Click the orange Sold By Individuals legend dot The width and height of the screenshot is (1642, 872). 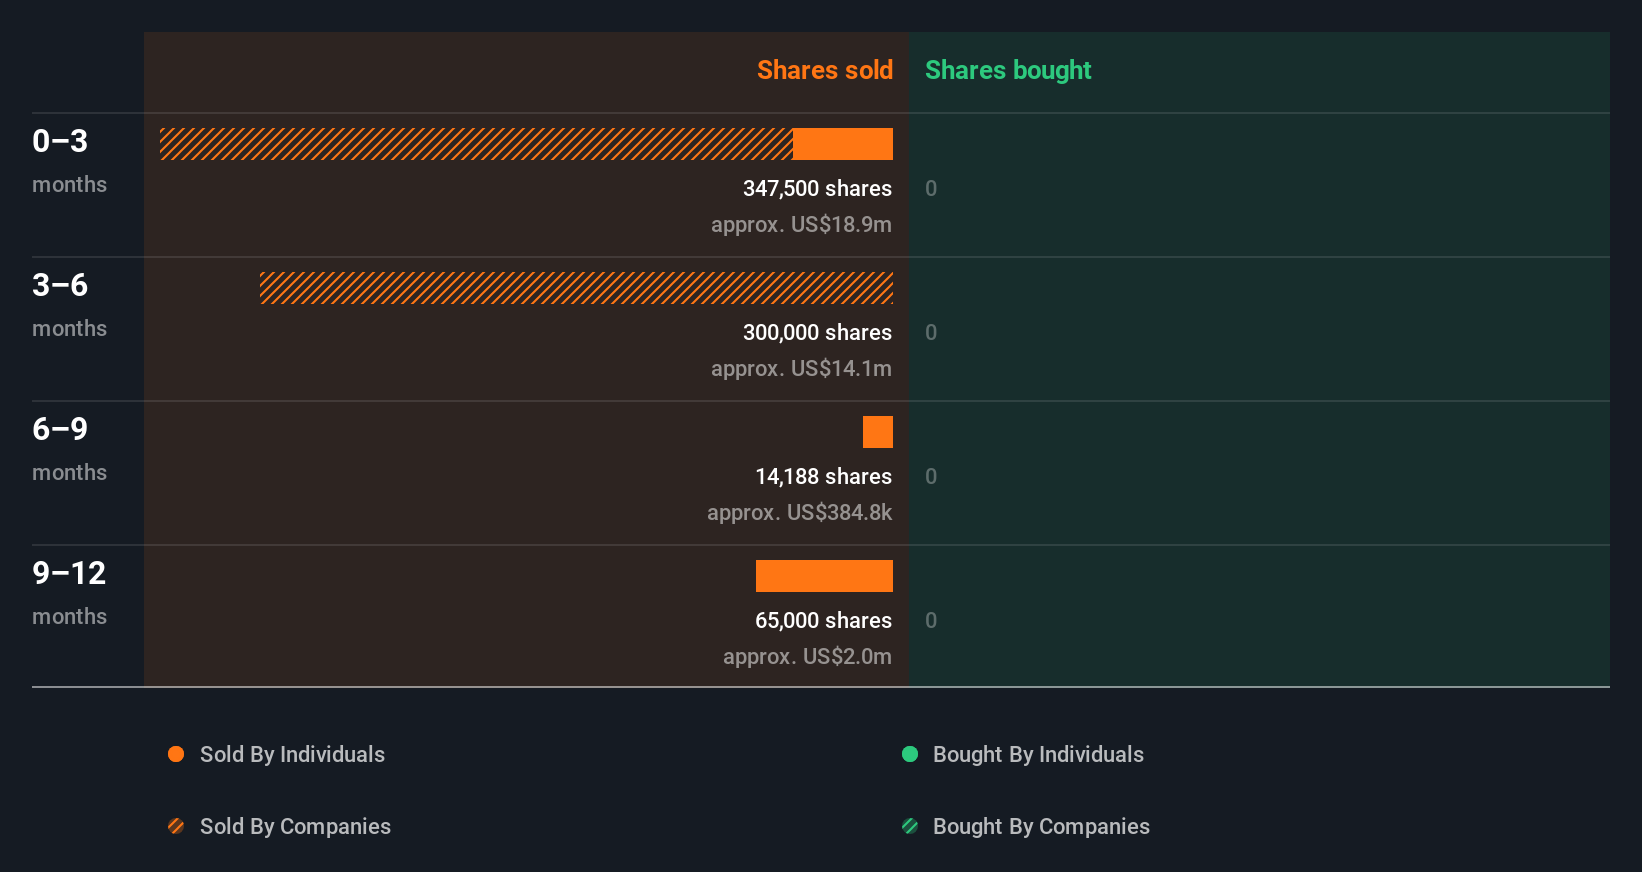(x=176, y=754)
